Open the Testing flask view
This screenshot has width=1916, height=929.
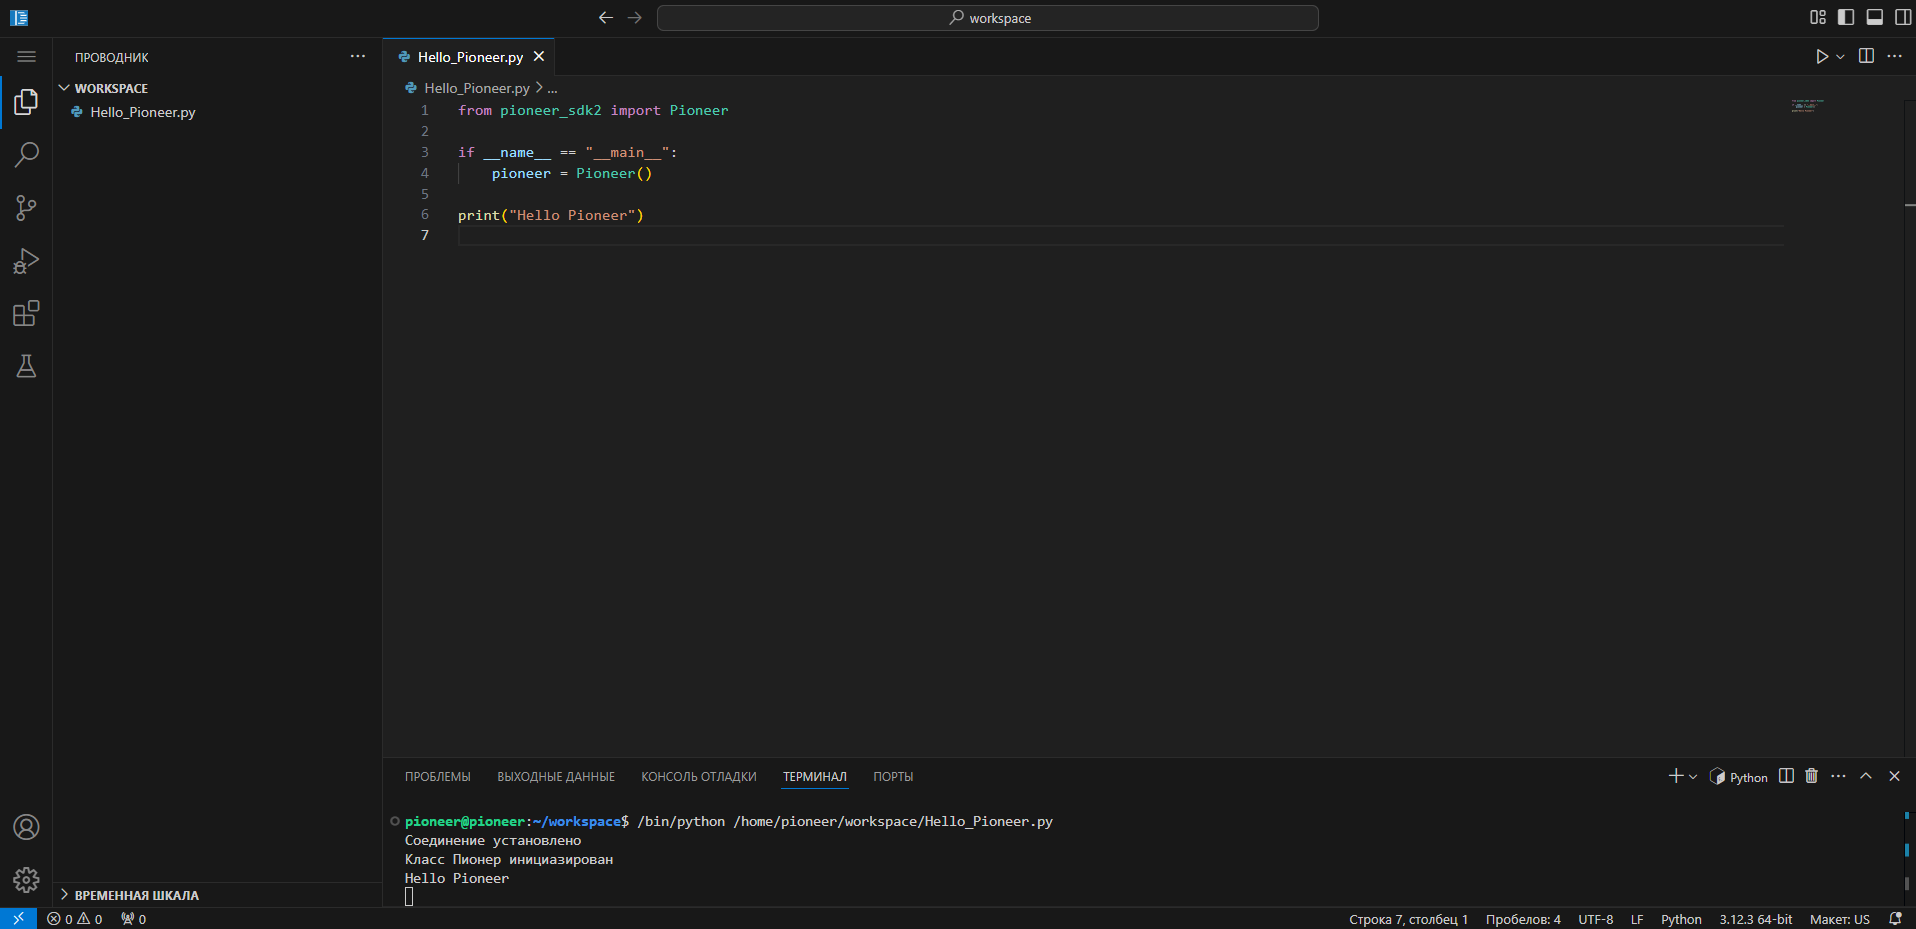26,367
